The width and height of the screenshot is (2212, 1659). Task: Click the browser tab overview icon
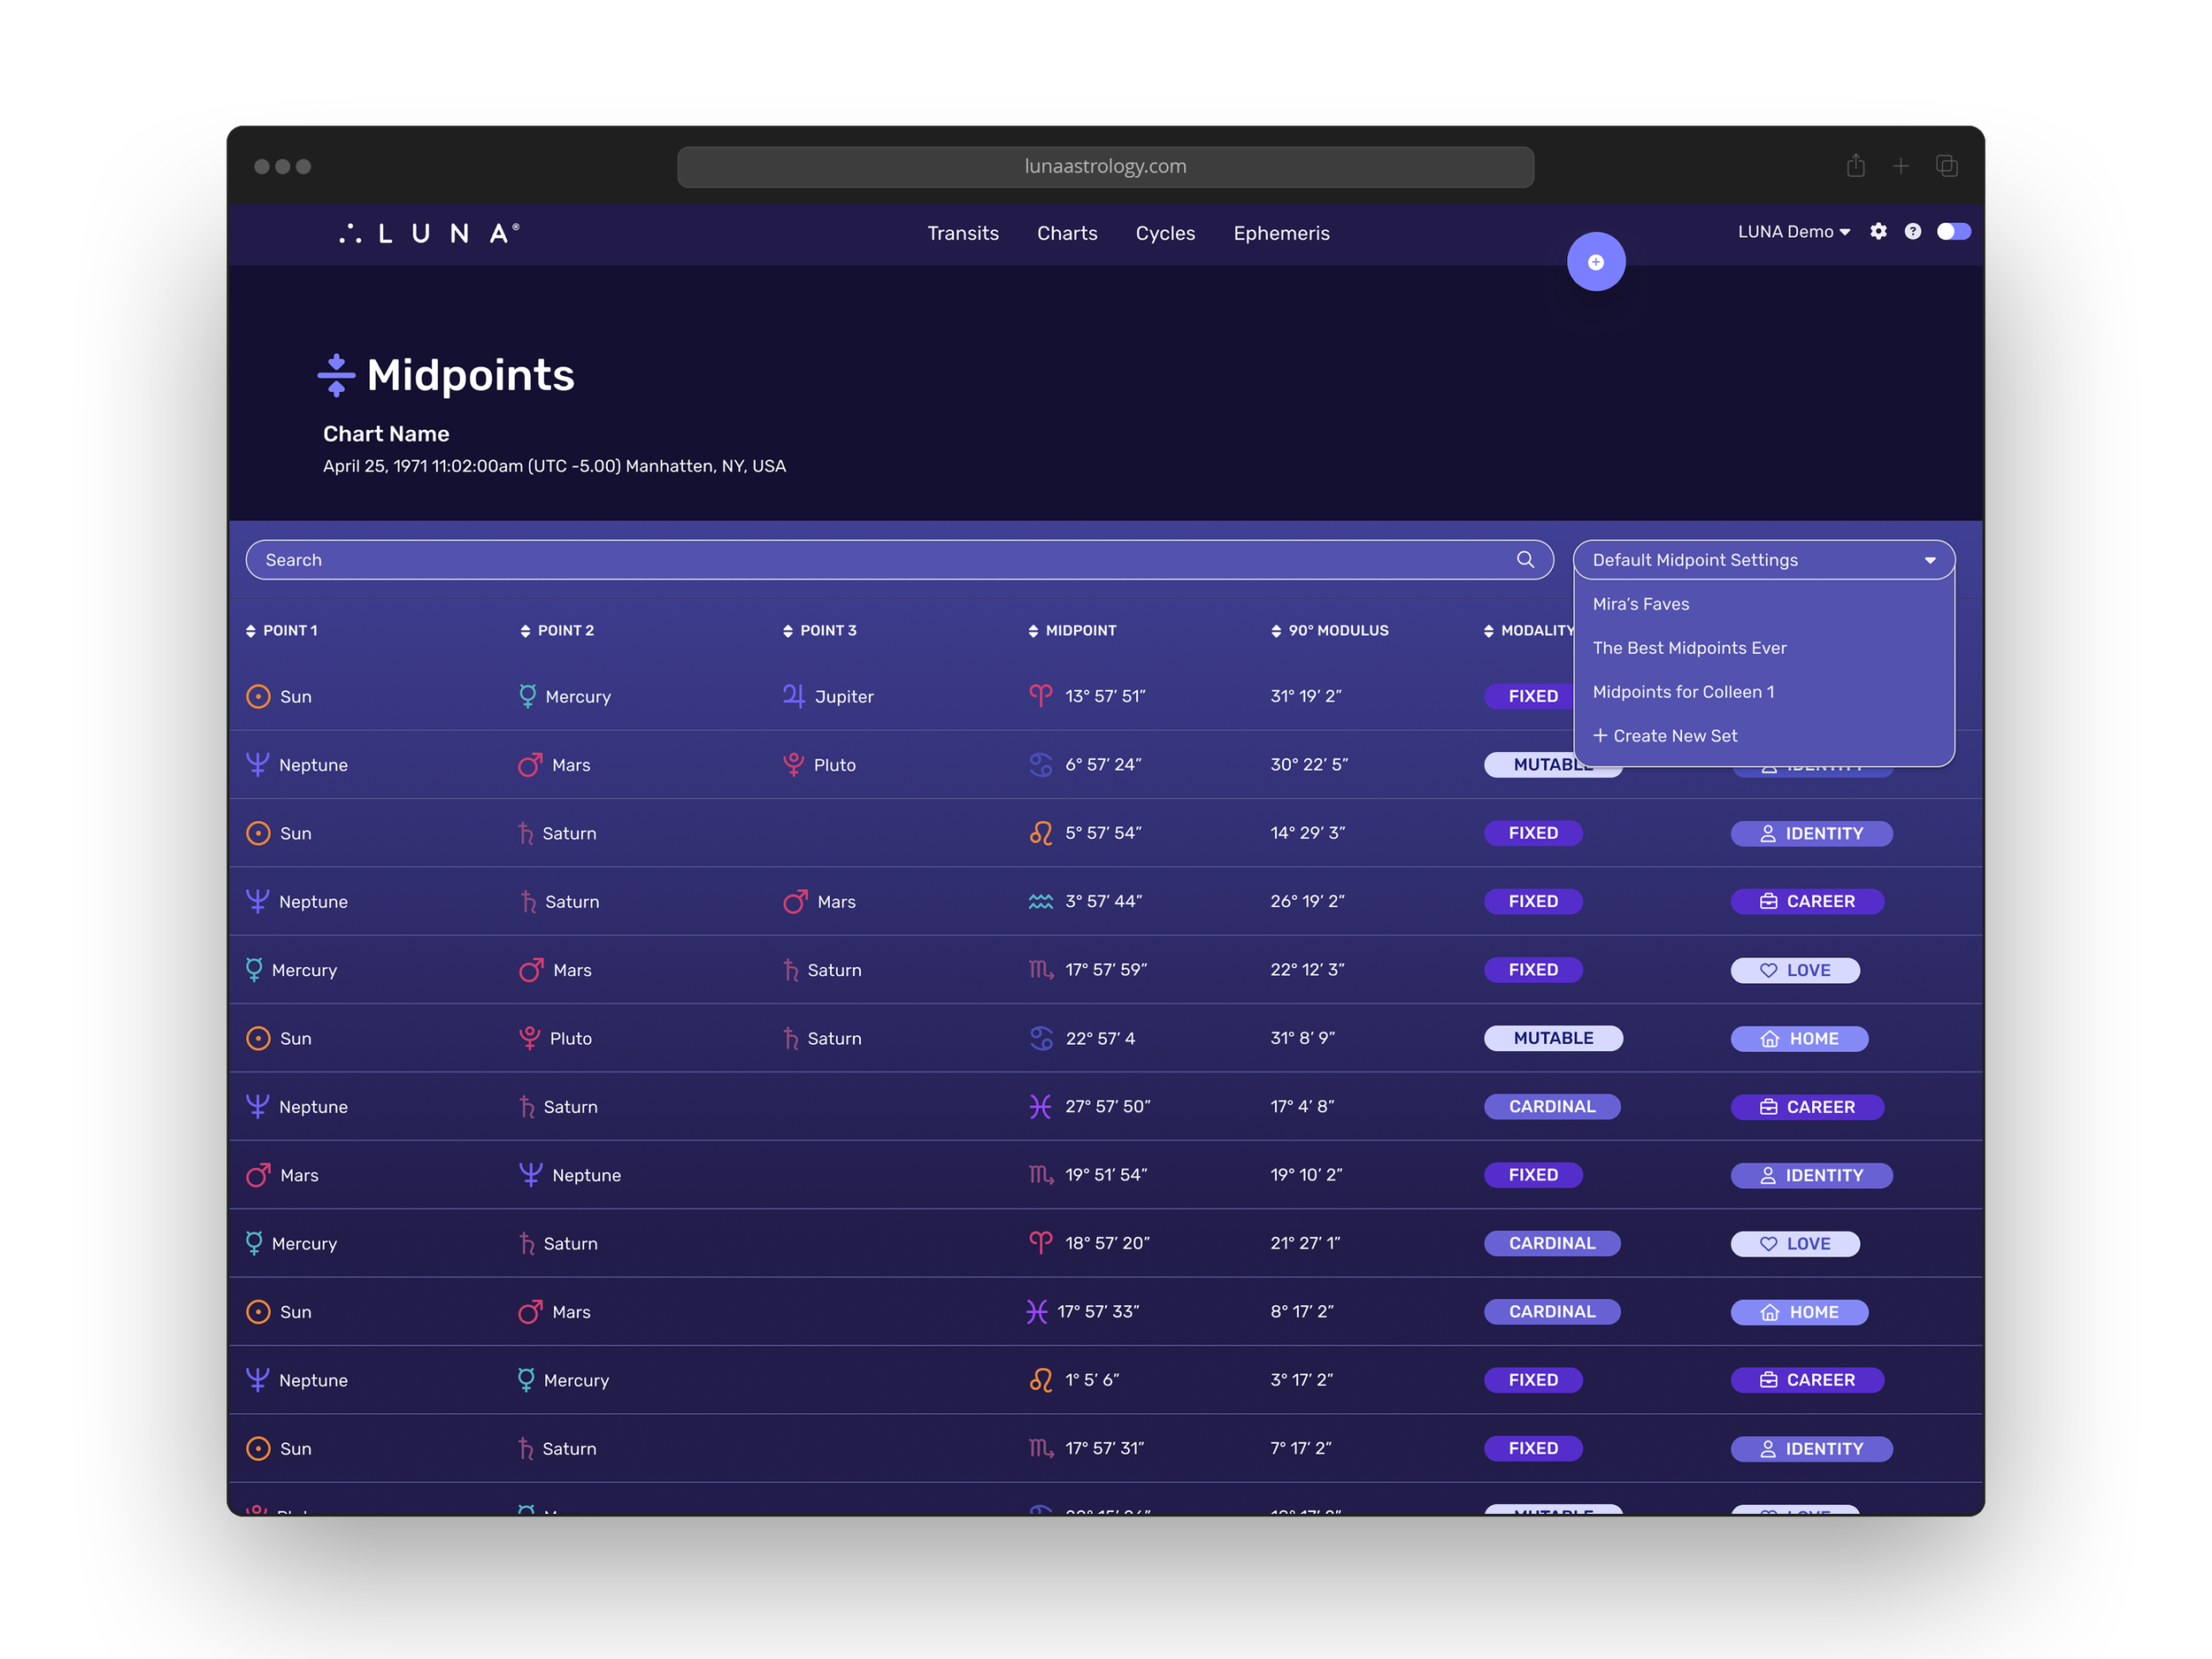1946,166
